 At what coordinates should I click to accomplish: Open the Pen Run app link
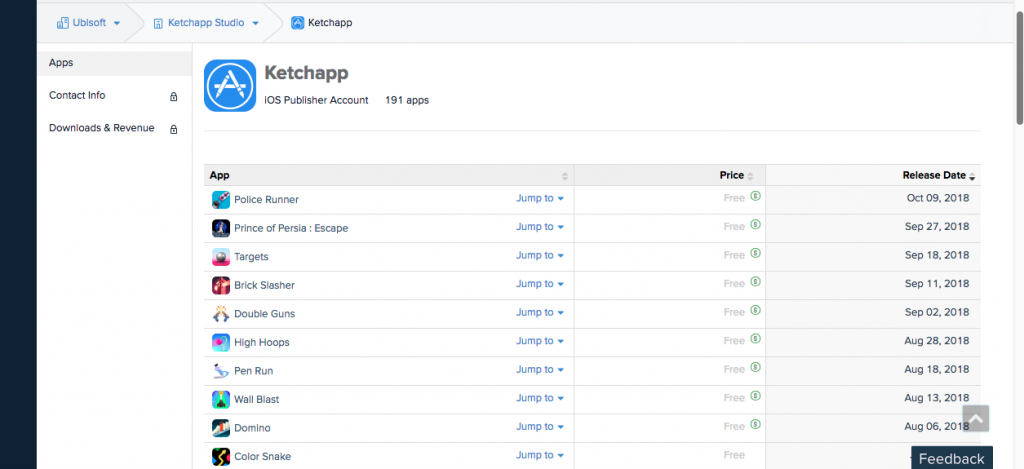pyautogui.click(x=253, y=371)
